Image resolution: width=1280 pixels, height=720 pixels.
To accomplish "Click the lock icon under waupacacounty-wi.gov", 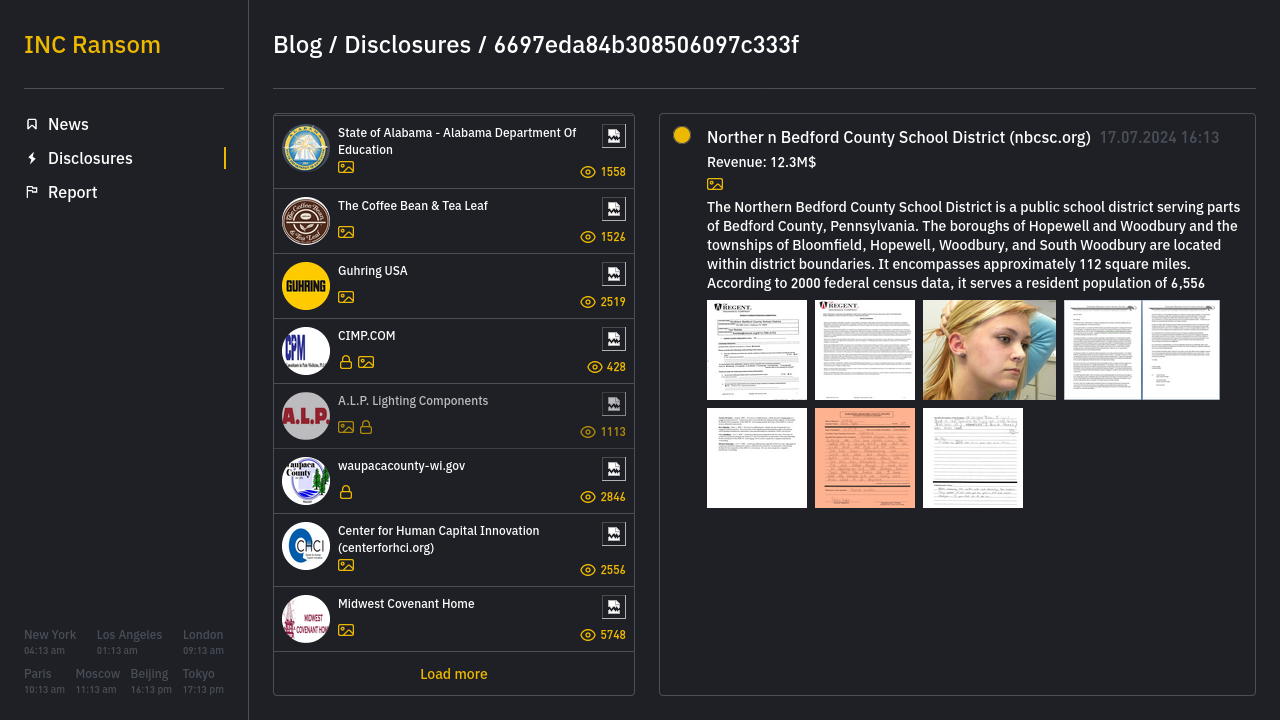I will coord(346,492).
